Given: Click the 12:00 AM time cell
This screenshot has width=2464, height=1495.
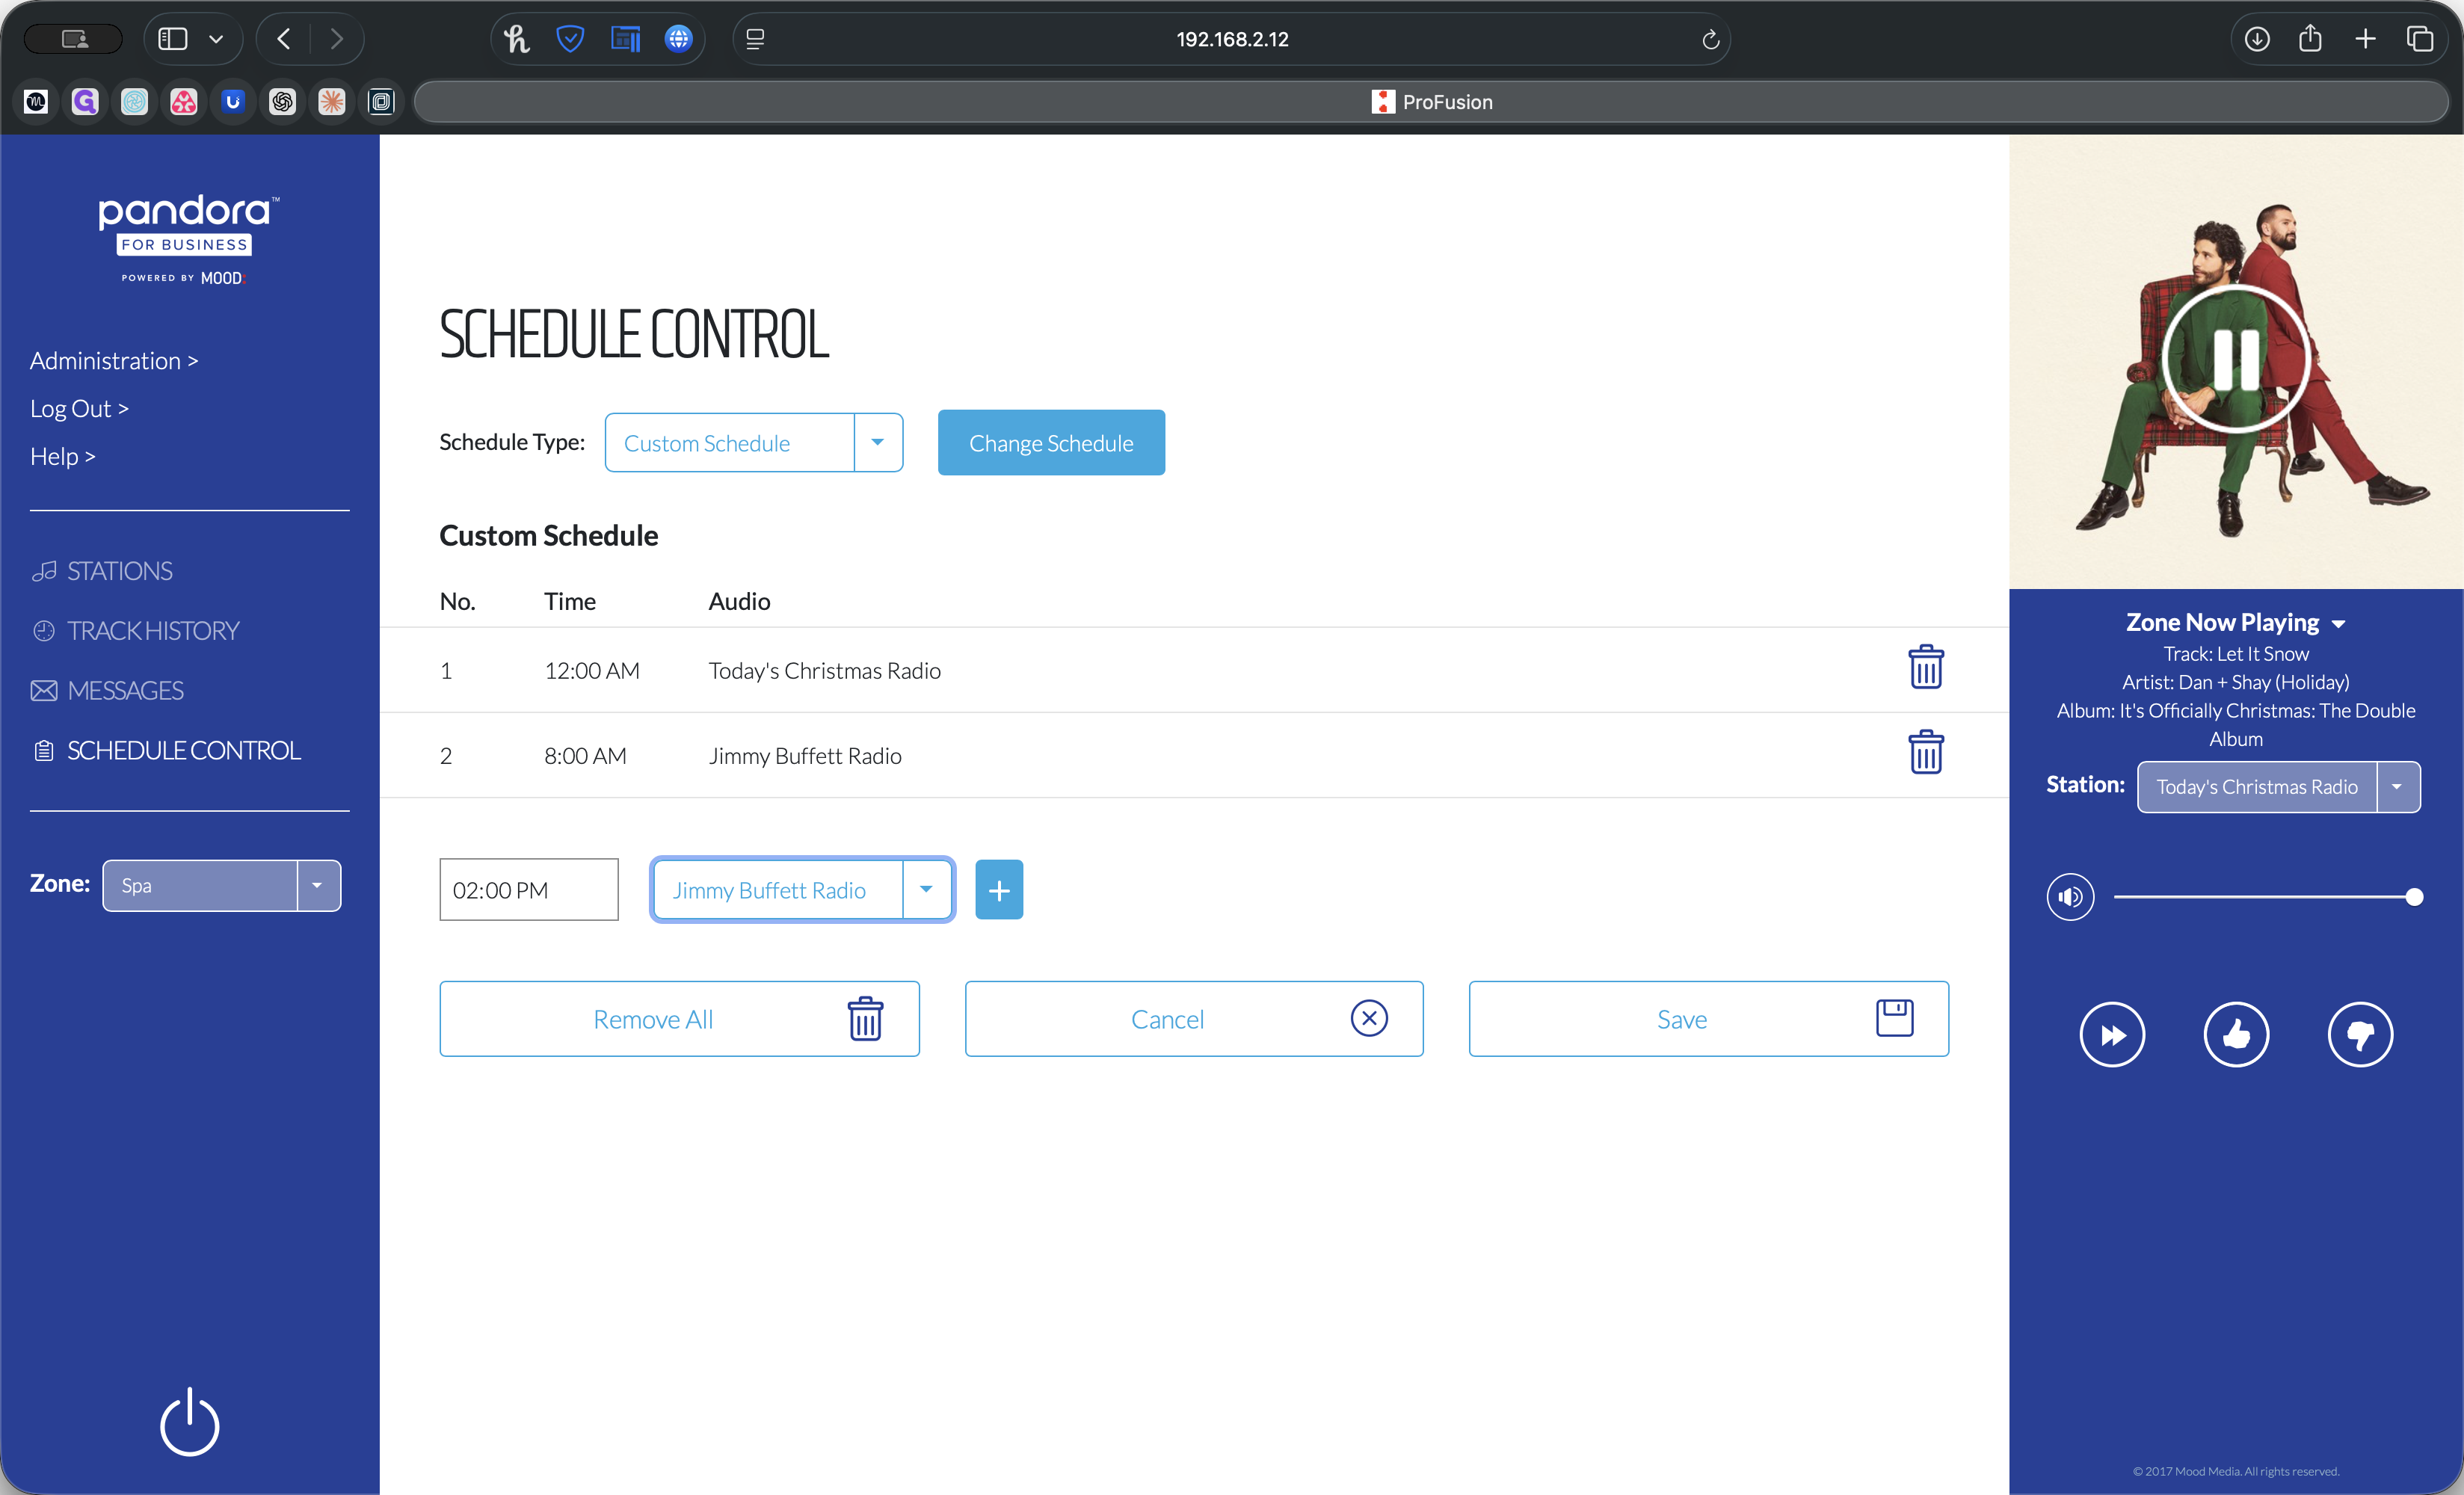Looking at the screenshot, I should pos(592,671).
